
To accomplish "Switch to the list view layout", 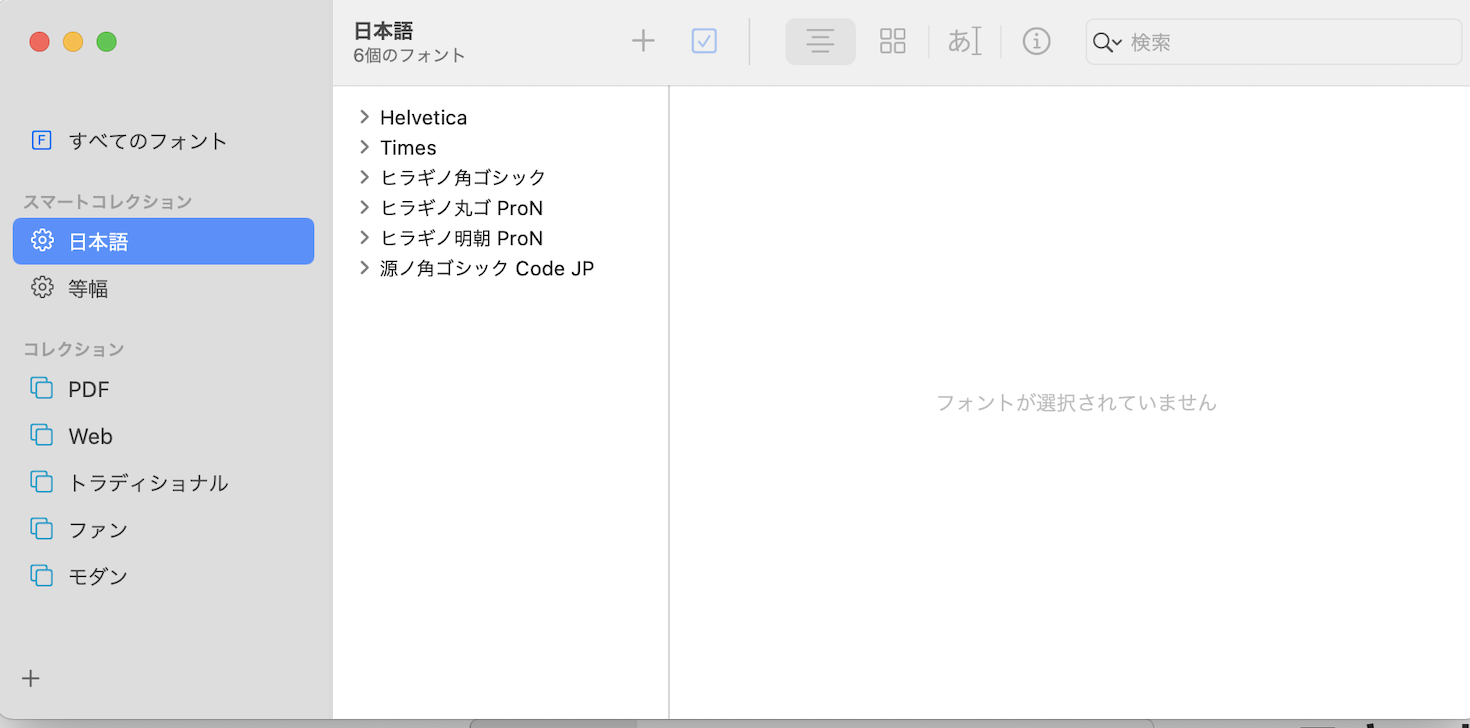I will 820,41.
